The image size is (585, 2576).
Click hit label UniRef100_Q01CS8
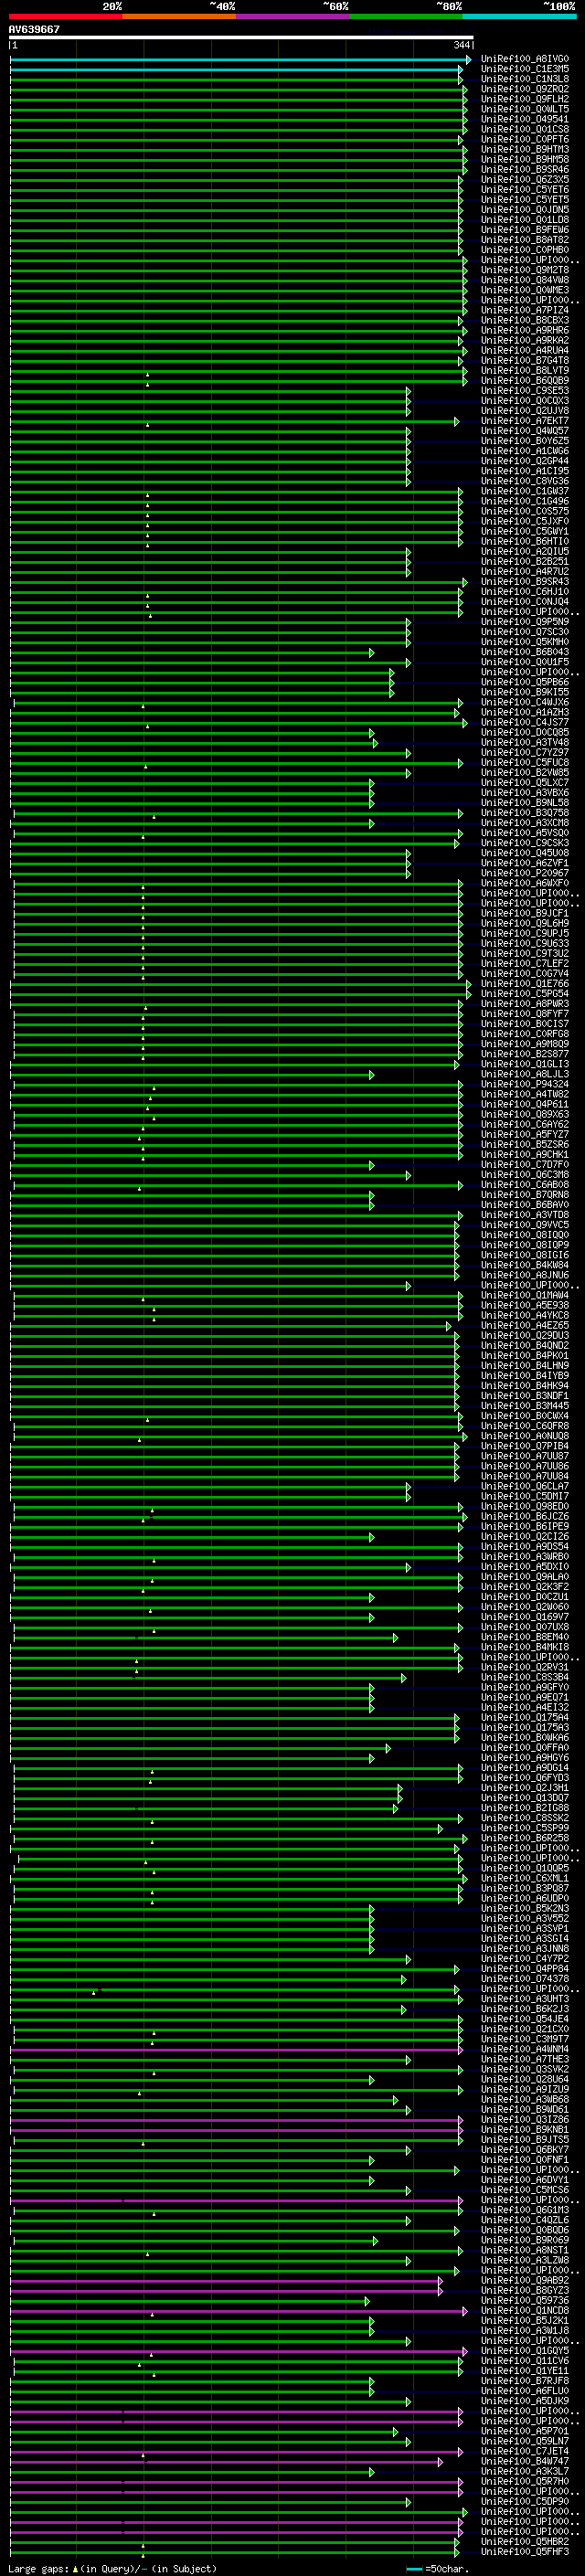coord(525,129)
